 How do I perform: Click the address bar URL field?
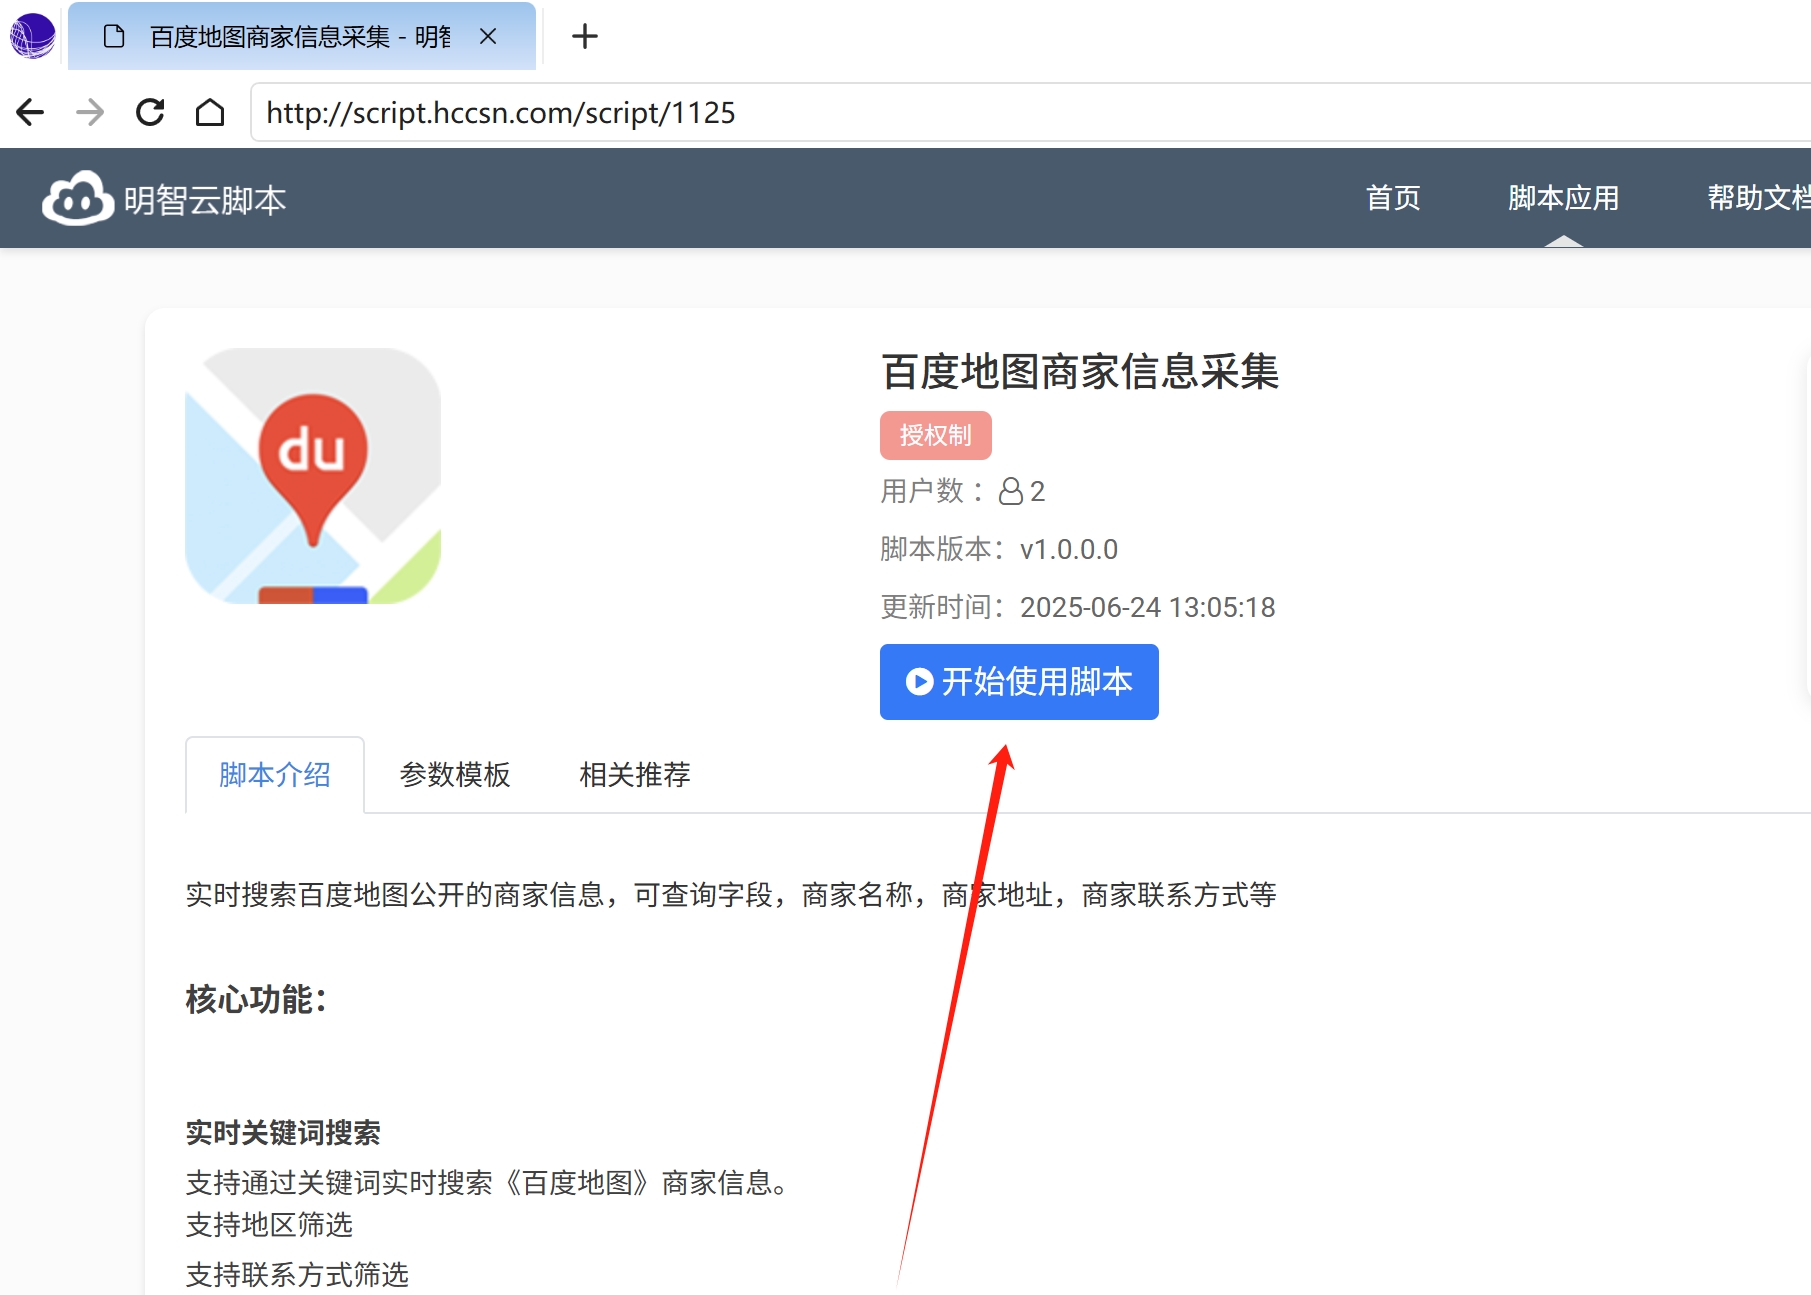1030,113
